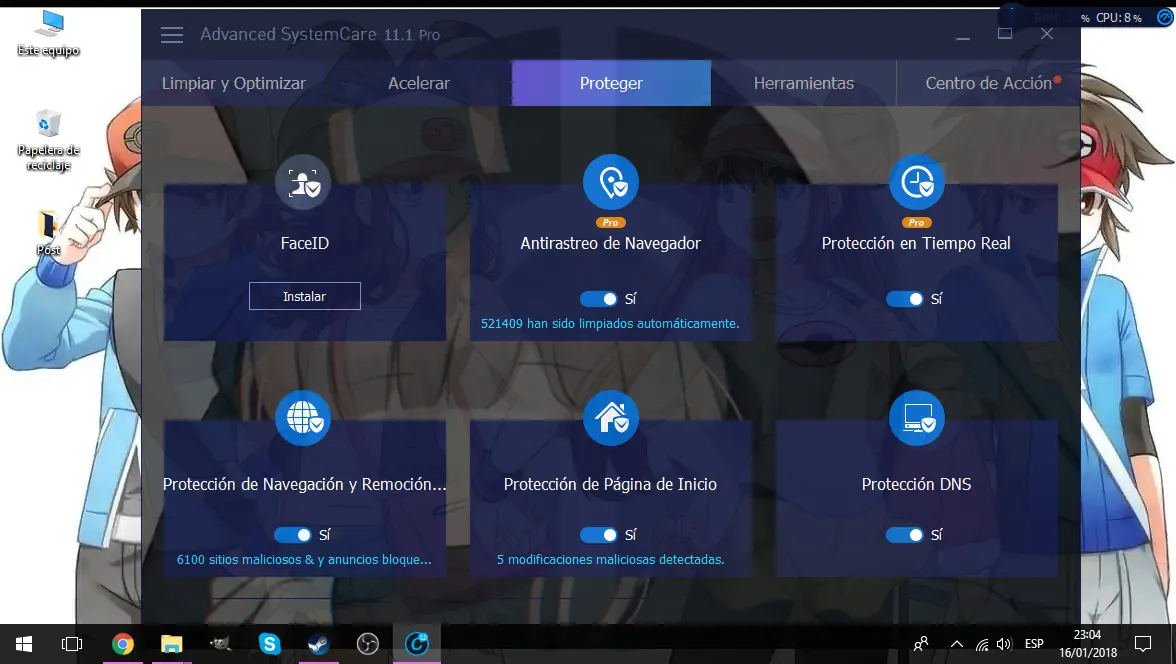Image resolution: width=1176 pixels, height=664 pixels.
Task: Click '521409 han sido limpiados automáticamente' link
Action: (610, 323)
